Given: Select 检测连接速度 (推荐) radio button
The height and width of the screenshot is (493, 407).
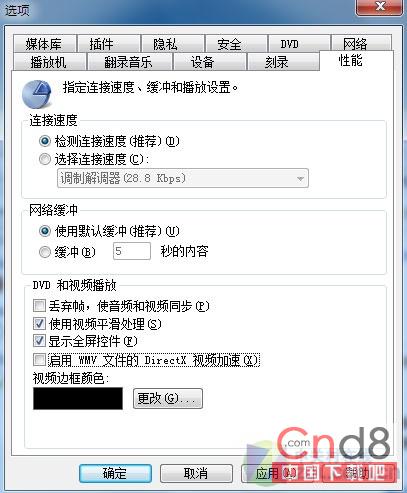Looking at the screenshot, I should click(x=45, y=141).
